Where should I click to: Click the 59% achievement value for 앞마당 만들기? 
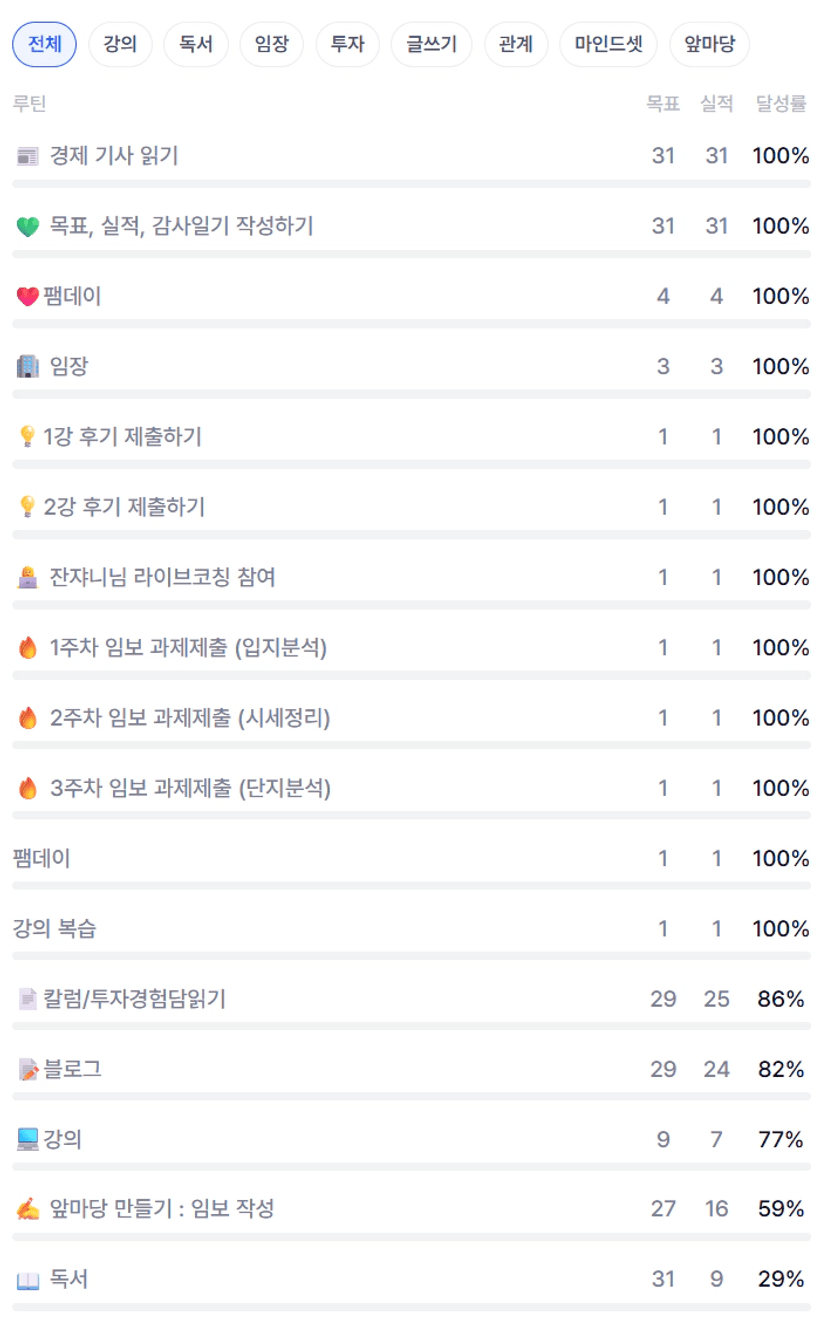click(781, 1209)
